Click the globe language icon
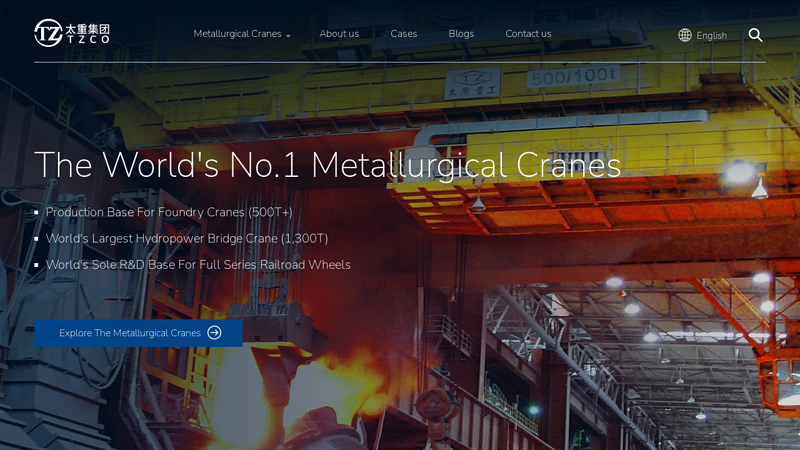800x450 pixels. (685, 35)
